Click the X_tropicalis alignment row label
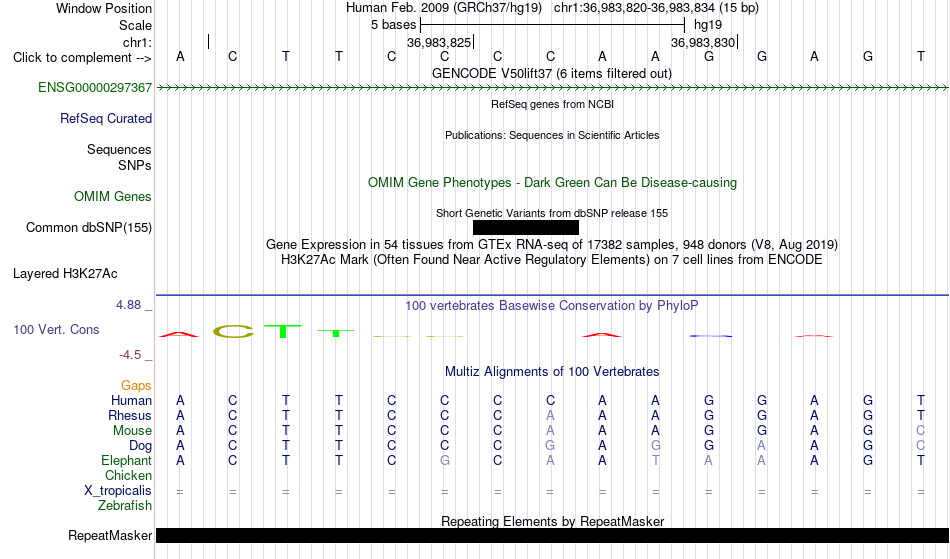This screenshot has height=559, width=950. pyautogui.click(x=118, y=491)
